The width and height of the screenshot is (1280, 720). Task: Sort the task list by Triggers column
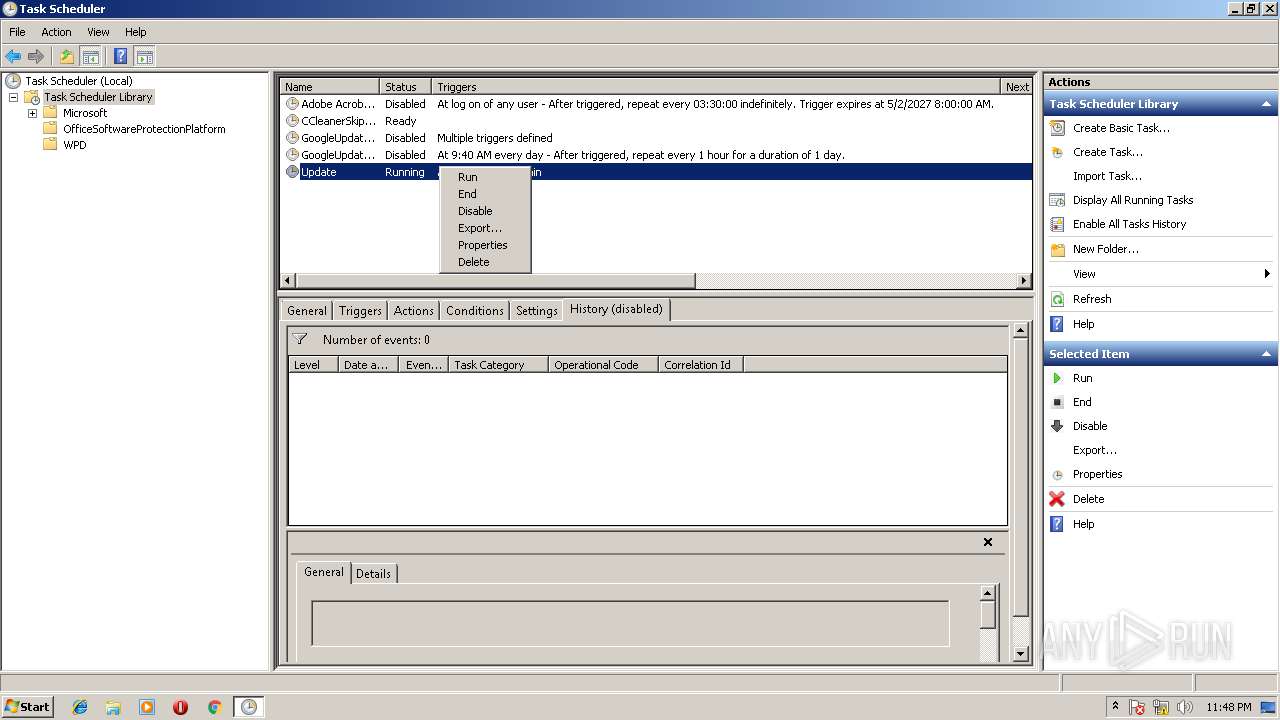(716, 87)
